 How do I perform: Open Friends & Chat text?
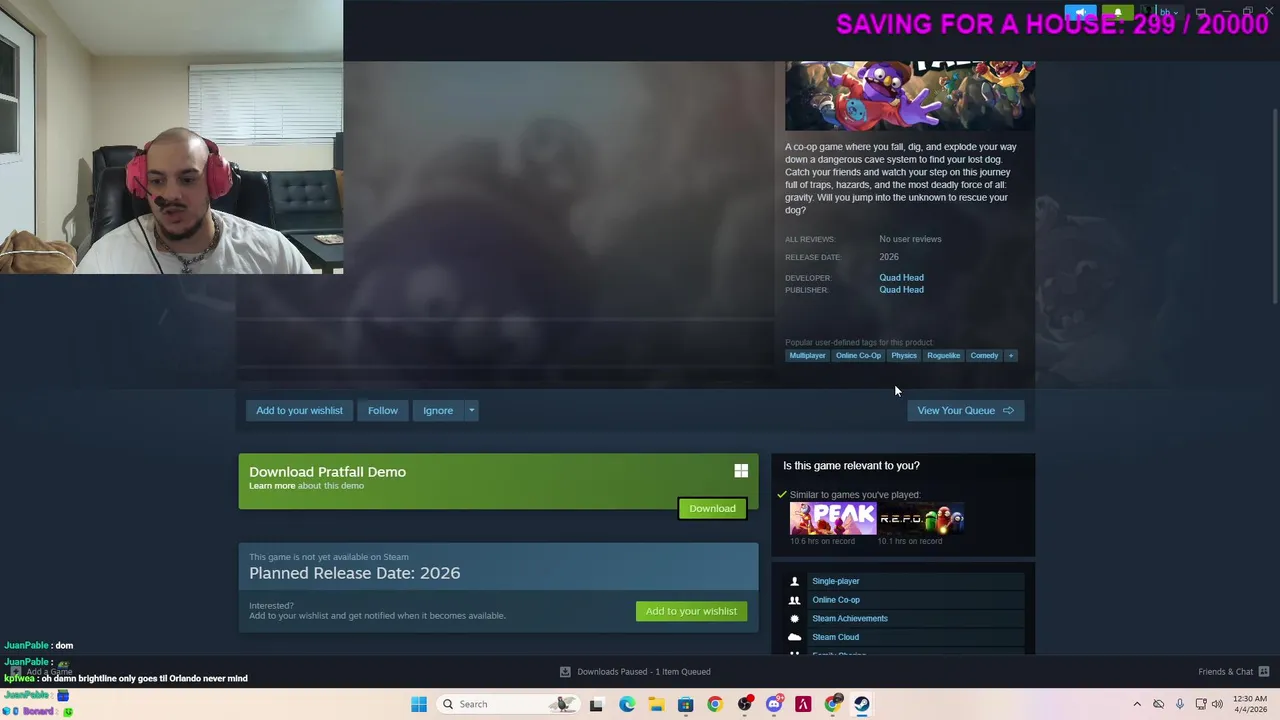click(x=1225, y=672)
